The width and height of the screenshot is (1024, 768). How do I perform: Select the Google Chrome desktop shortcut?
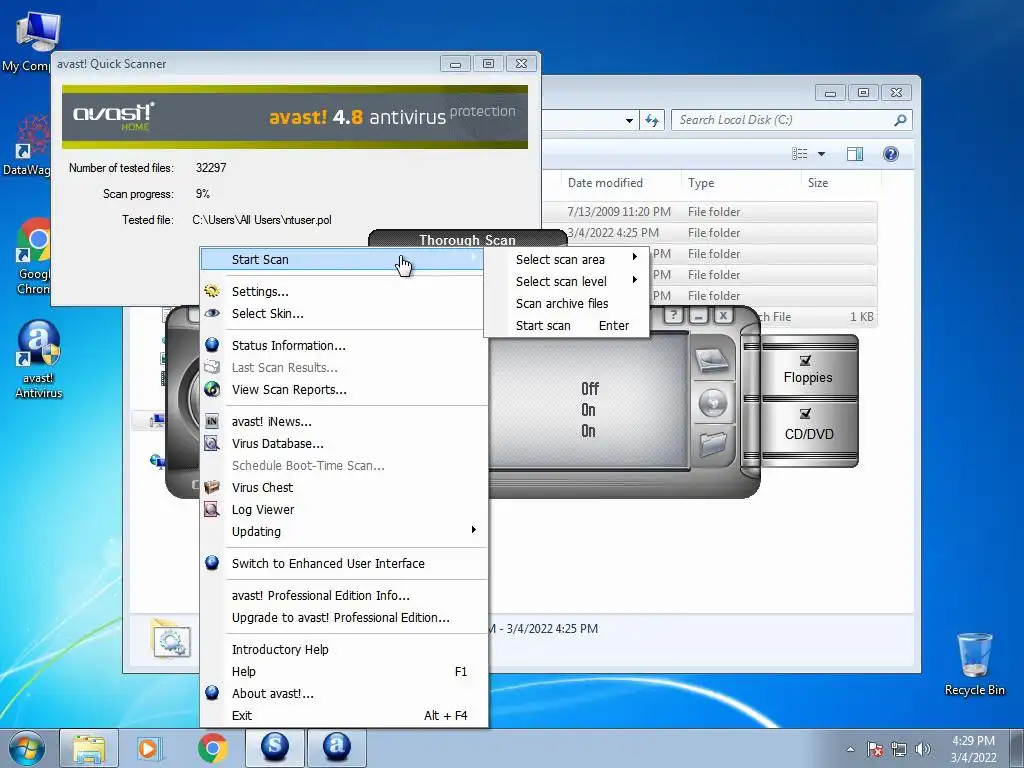34,257
